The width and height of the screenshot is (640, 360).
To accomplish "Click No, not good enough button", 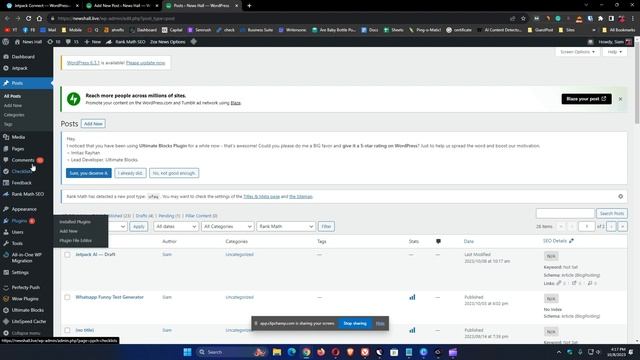I will pyautogui.click(x=174, y=173).
